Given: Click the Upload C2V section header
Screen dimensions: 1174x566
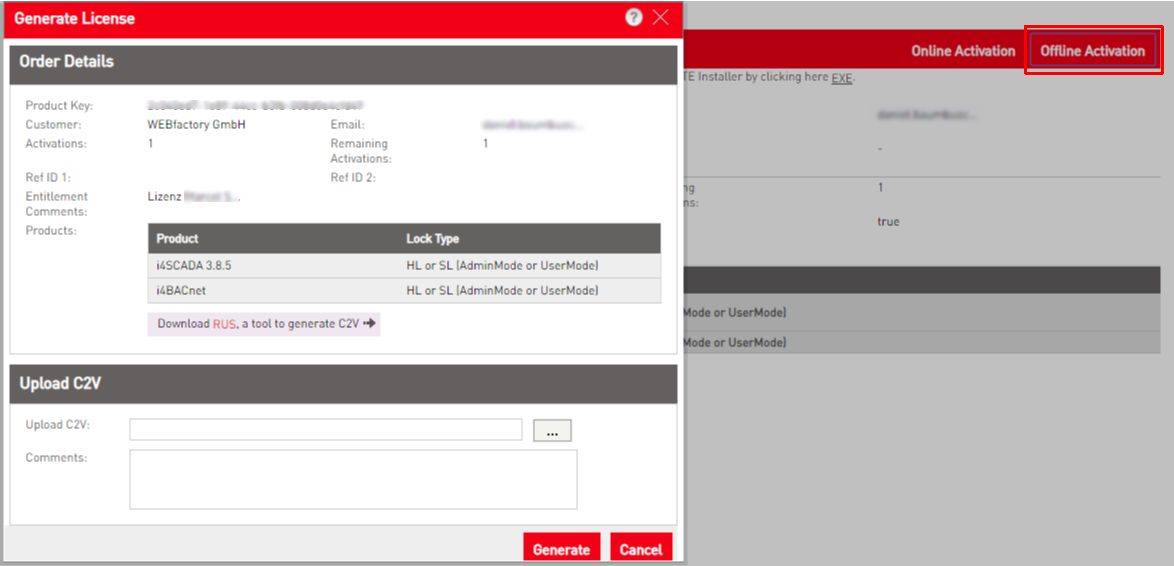Looking at the screenshot, I should click(343, 384).
